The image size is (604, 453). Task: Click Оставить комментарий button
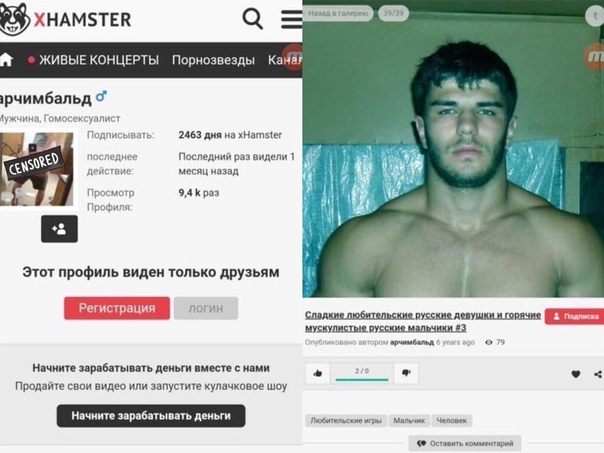465,443
